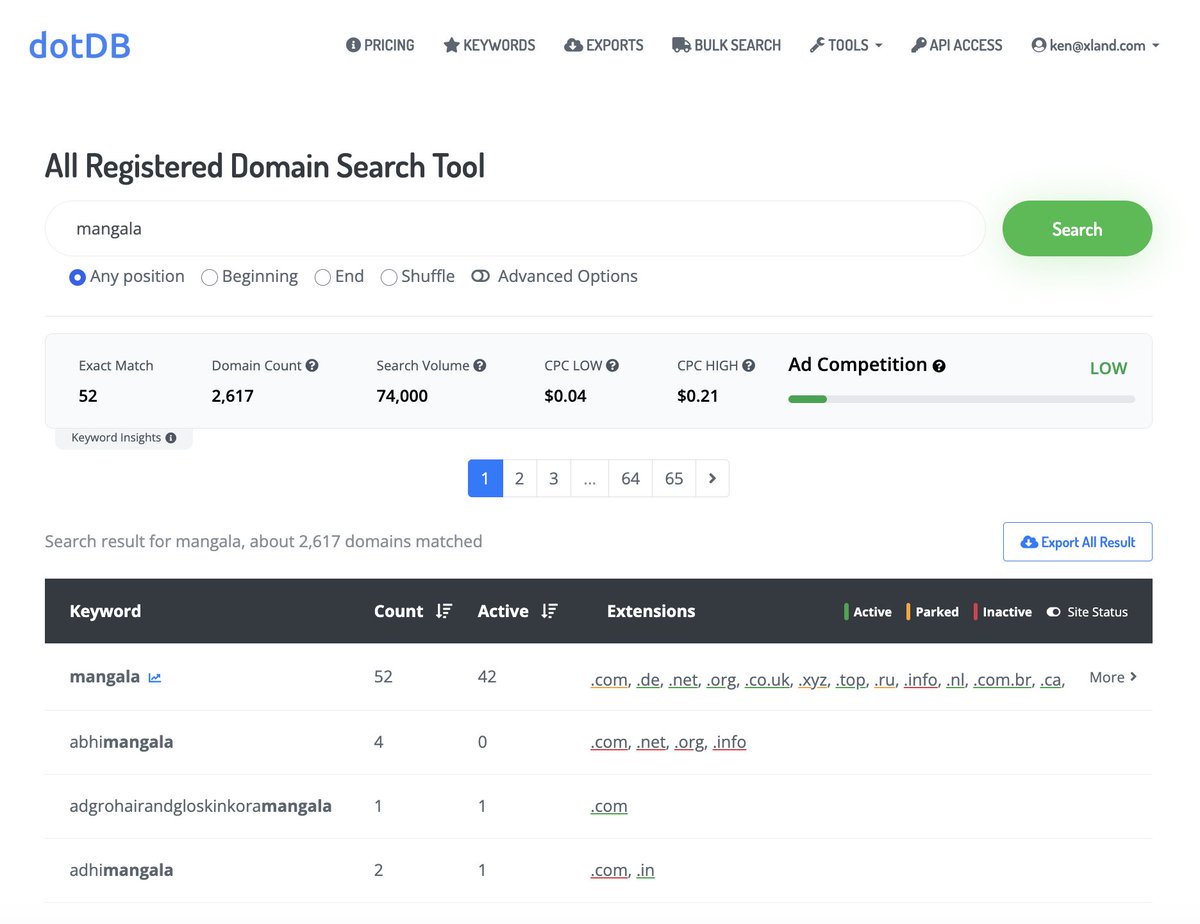The height and width of the screenshot is (924, 1200).
Task: Go to results page 1
Action: click(x=485, y=479)
